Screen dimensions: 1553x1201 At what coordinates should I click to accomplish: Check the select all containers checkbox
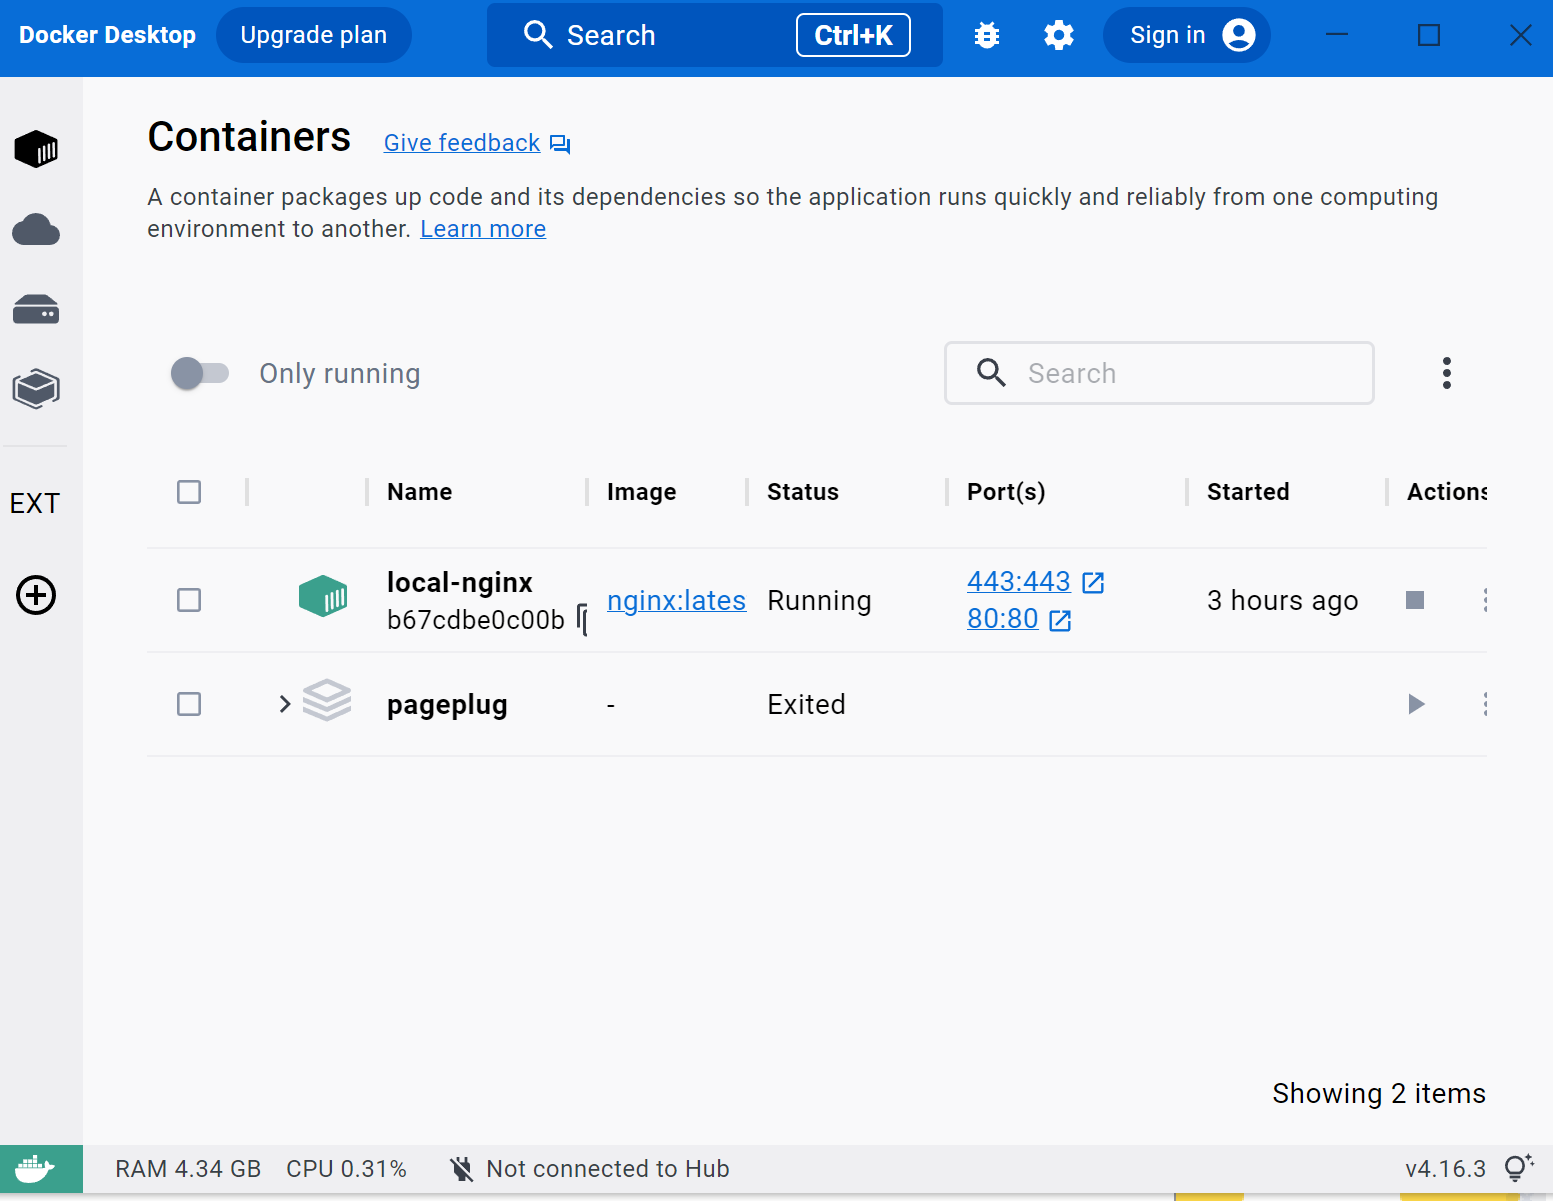(x=189, y=492)
